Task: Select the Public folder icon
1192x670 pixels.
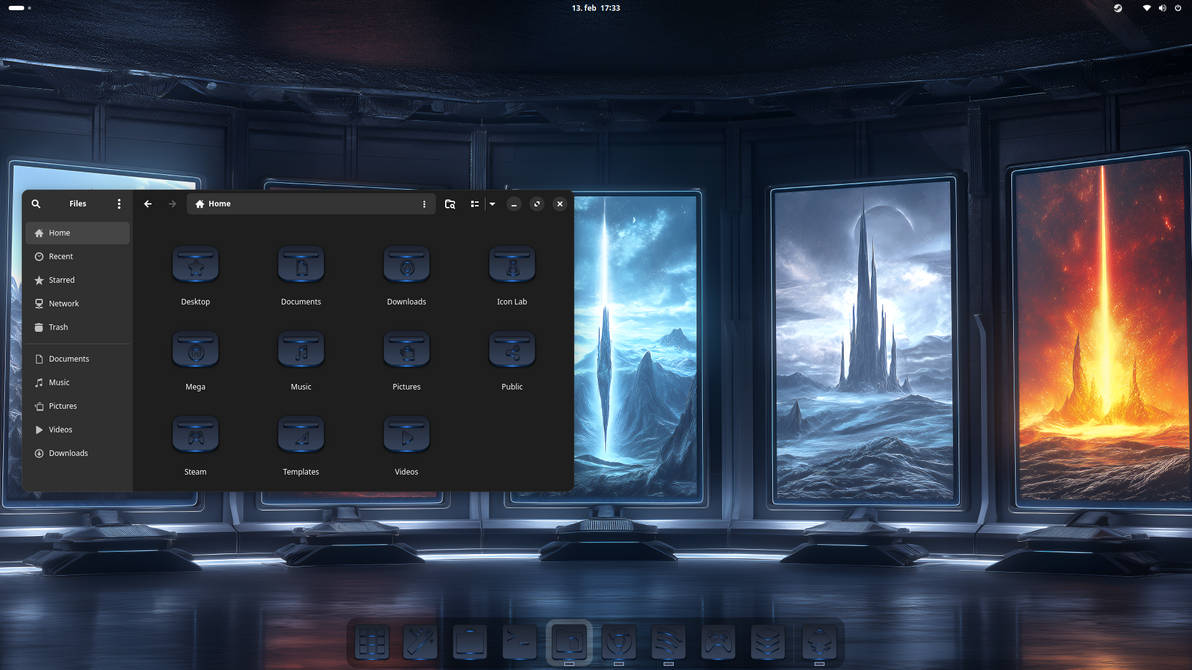Action: pyautogui.click(x=512, y=350)
